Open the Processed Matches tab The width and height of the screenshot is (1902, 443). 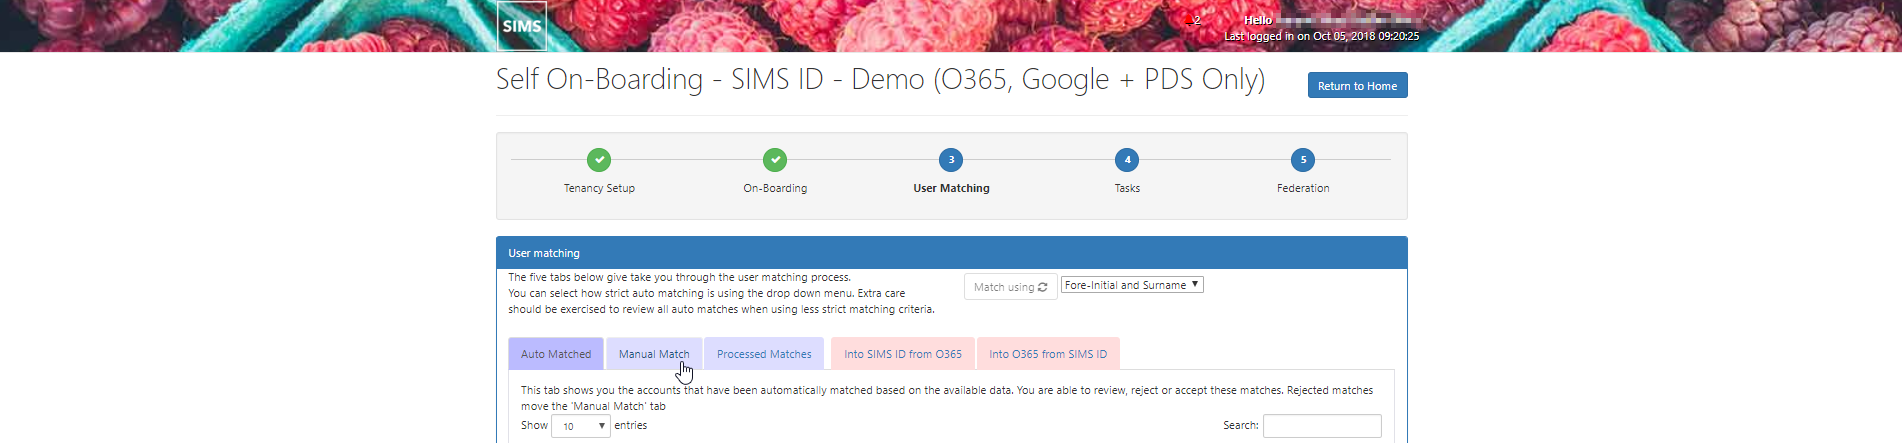[764, 354]
